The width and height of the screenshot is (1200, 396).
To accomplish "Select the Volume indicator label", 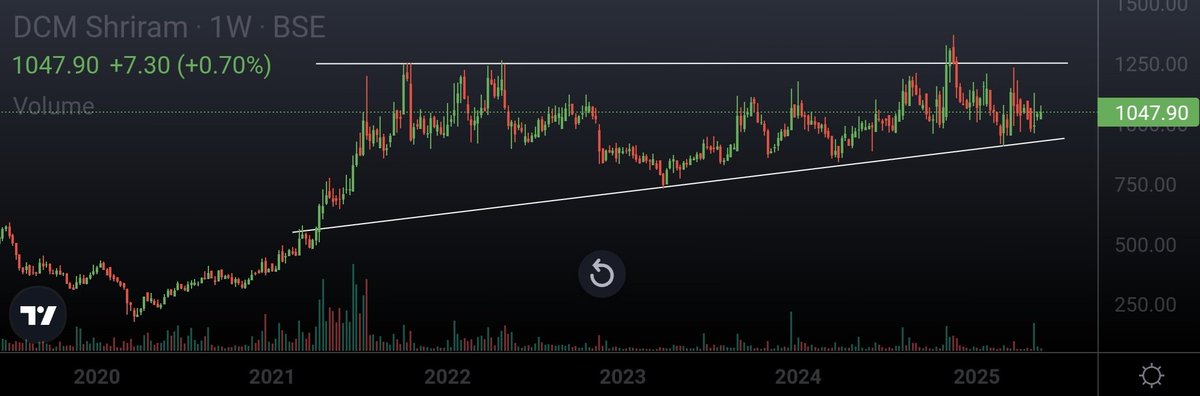I will coord(54,106).
